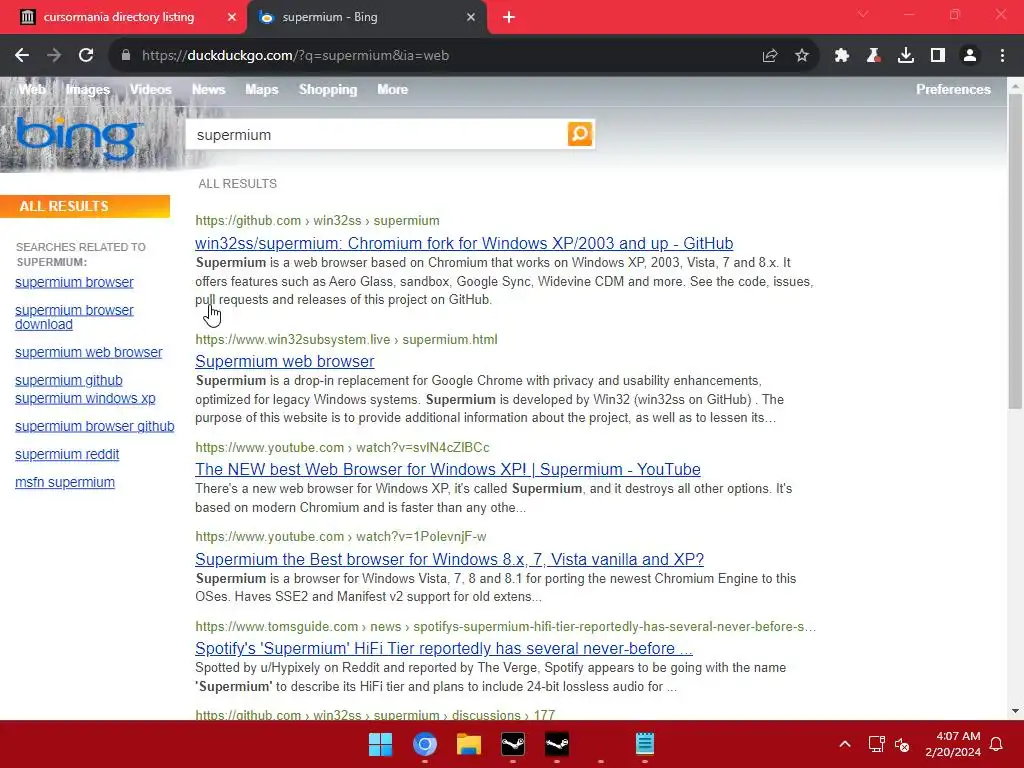
Task: Click the scrollbar down arrow
Action: [x=1015, y=711]
